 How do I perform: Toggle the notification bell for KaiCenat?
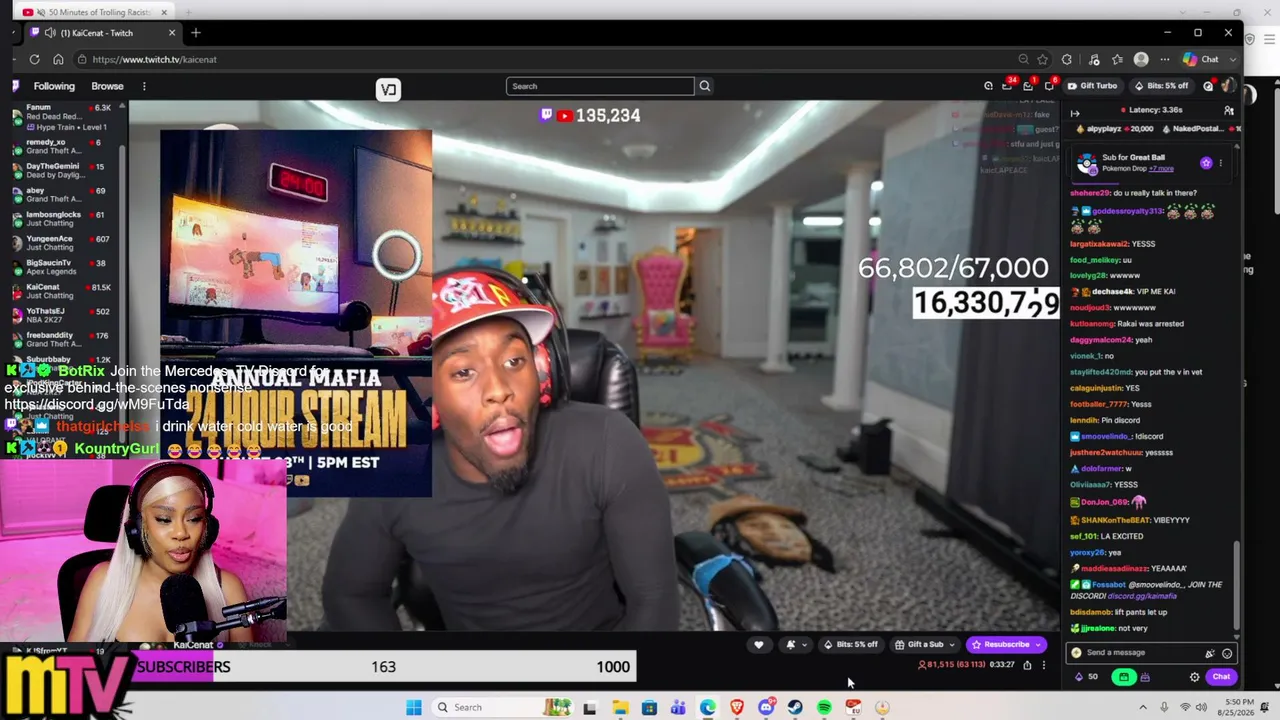coord(796,645)
